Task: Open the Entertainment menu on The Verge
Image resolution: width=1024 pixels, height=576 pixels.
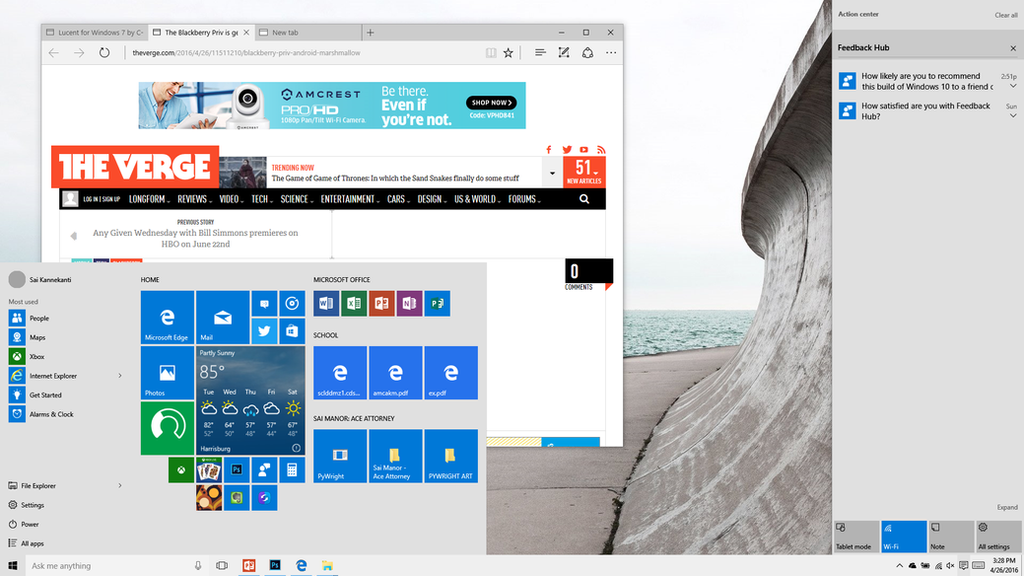Action: tap(349, 199)
